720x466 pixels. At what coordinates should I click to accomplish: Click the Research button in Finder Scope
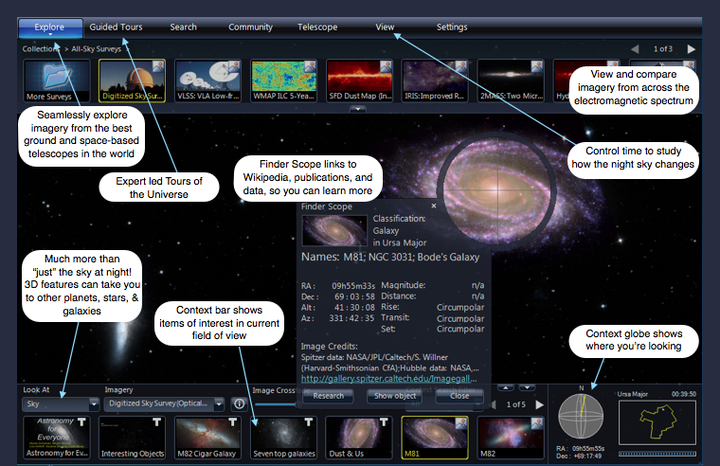328,396
